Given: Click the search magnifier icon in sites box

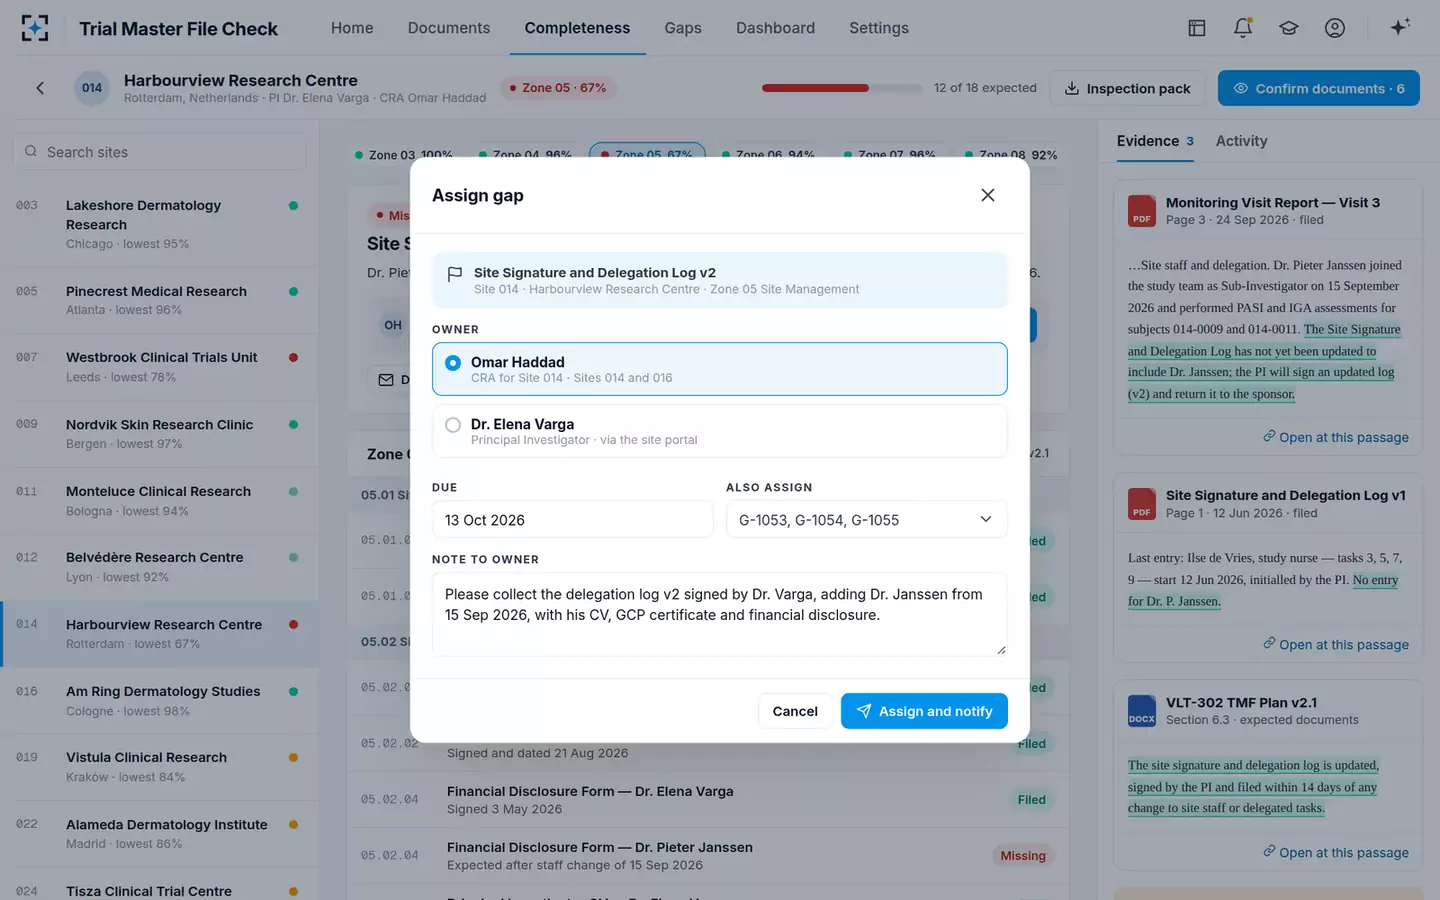Looking at the screenshot, I should click(x=31, y=152).
